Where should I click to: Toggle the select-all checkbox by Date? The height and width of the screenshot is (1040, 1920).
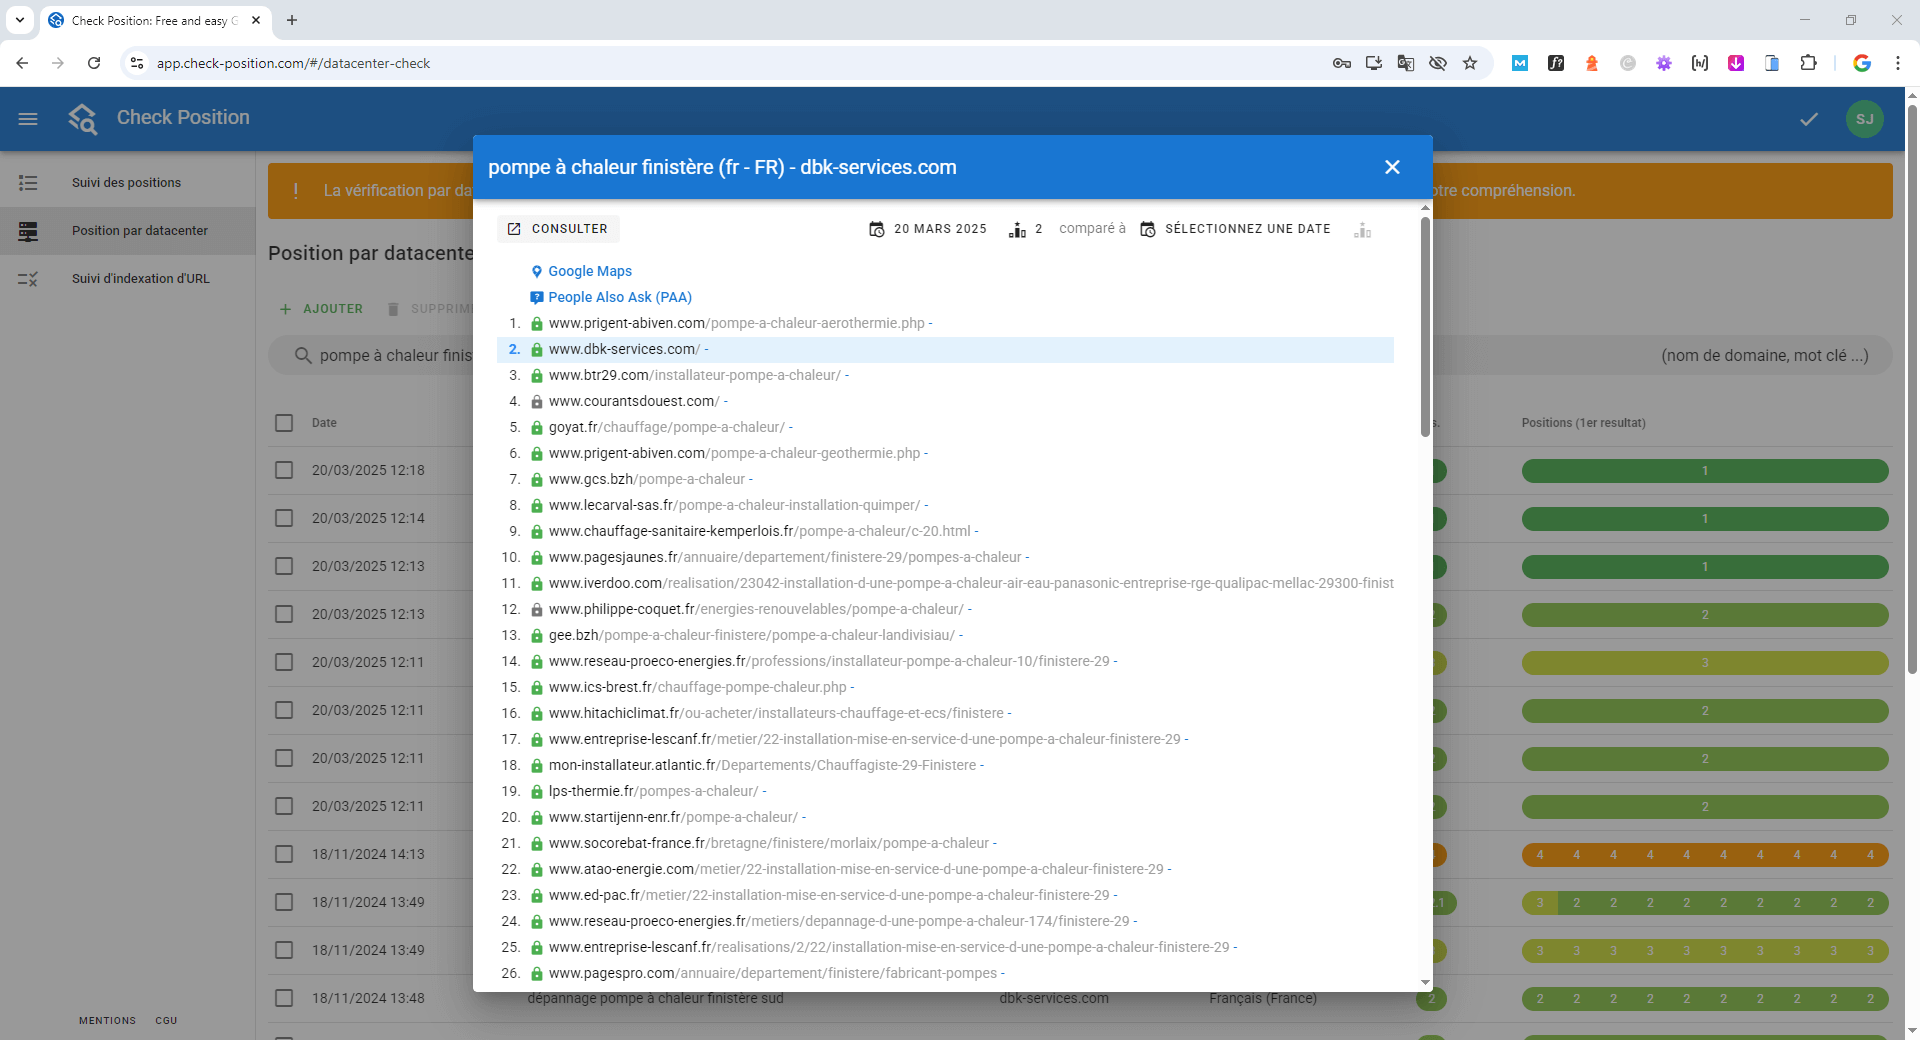pyautogui.click(x=284, y=423)
